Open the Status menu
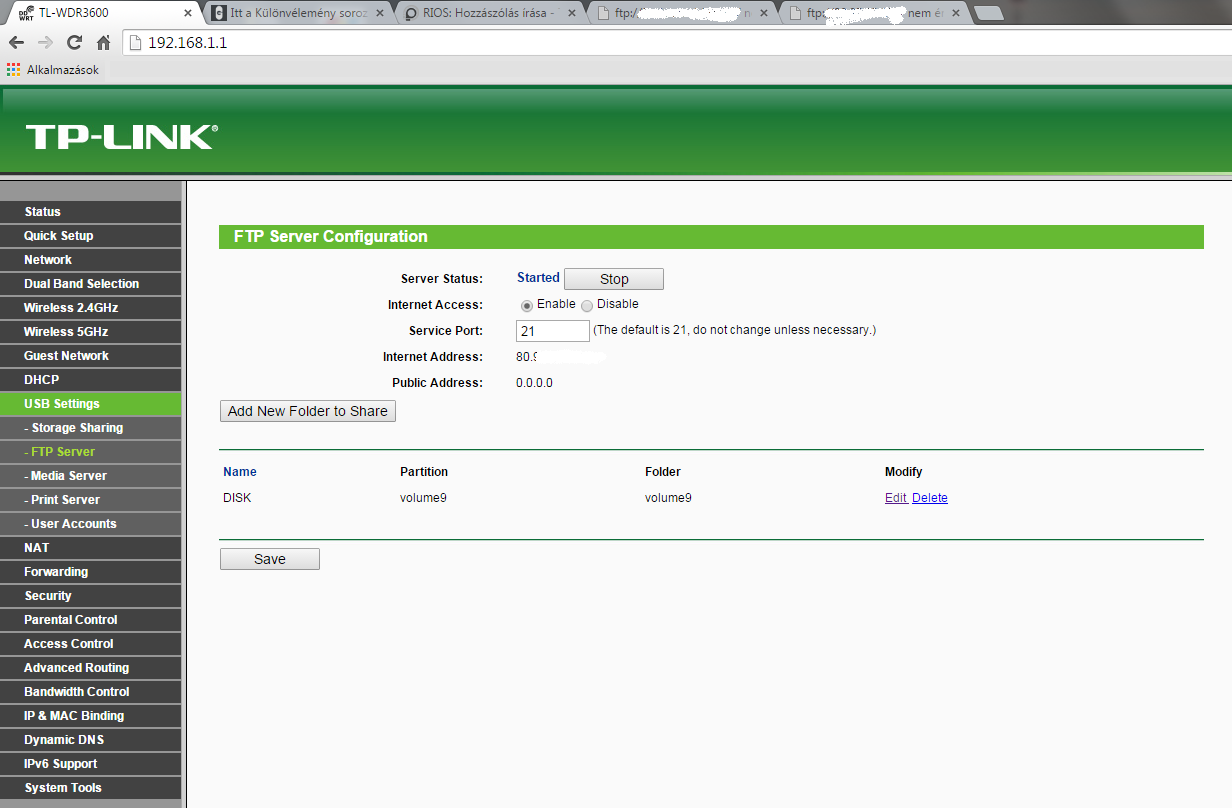 click(91, 212)
